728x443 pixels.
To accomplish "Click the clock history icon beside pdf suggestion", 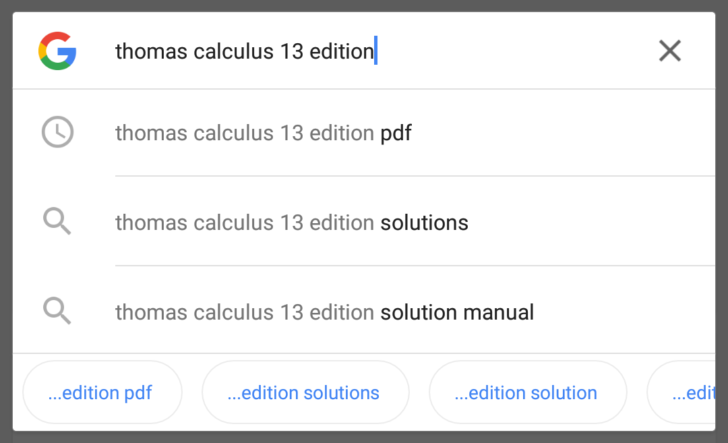I will (58, 132).
